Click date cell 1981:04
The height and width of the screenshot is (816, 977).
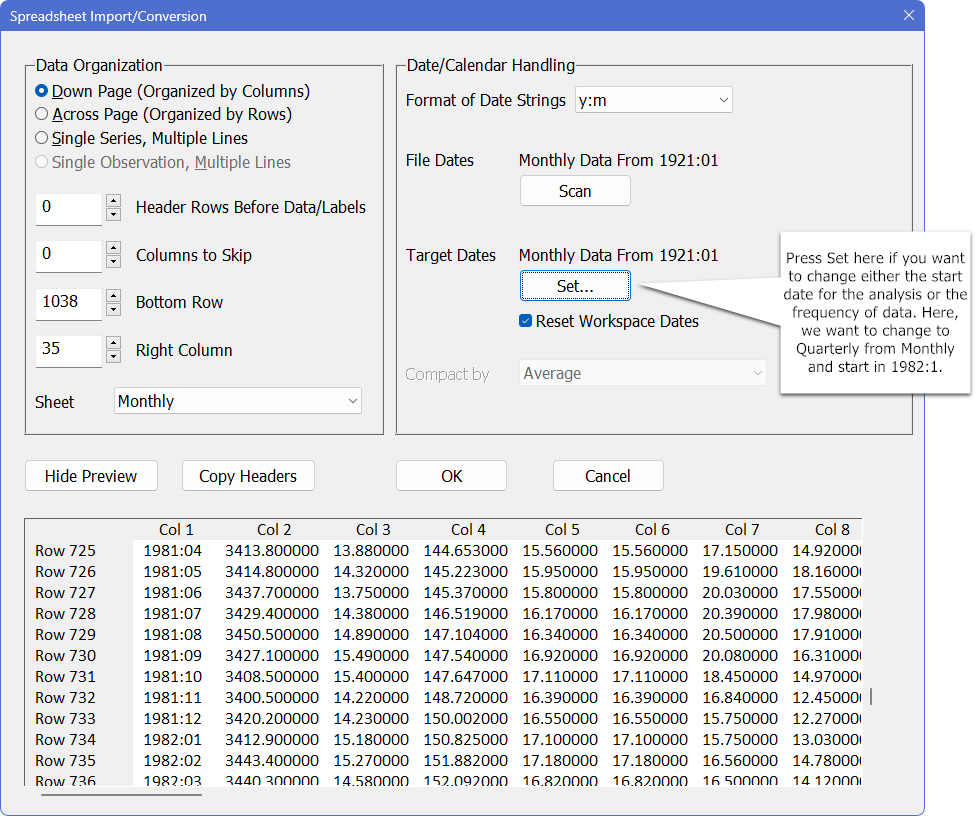[x=173, y=551]
